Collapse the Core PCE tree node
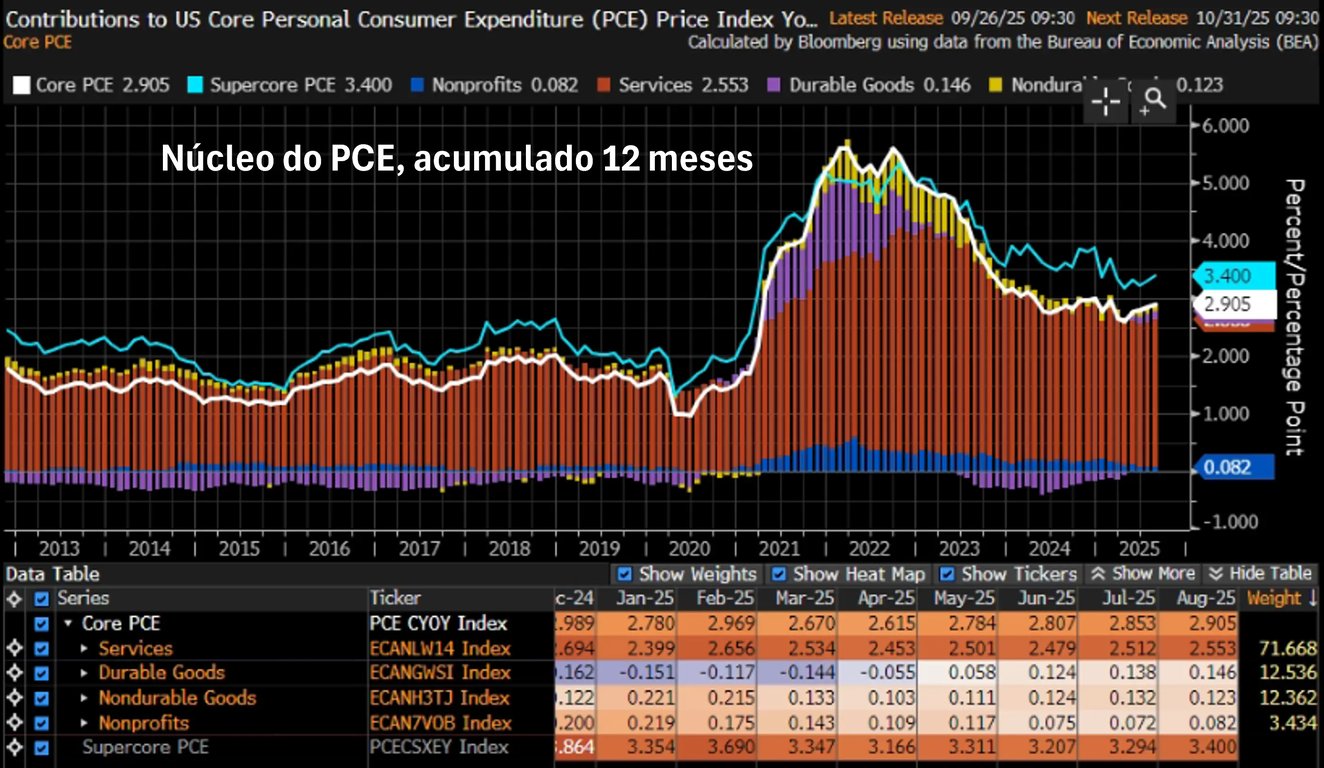This screenshot has width=1324, height=768. pos(68,624)
